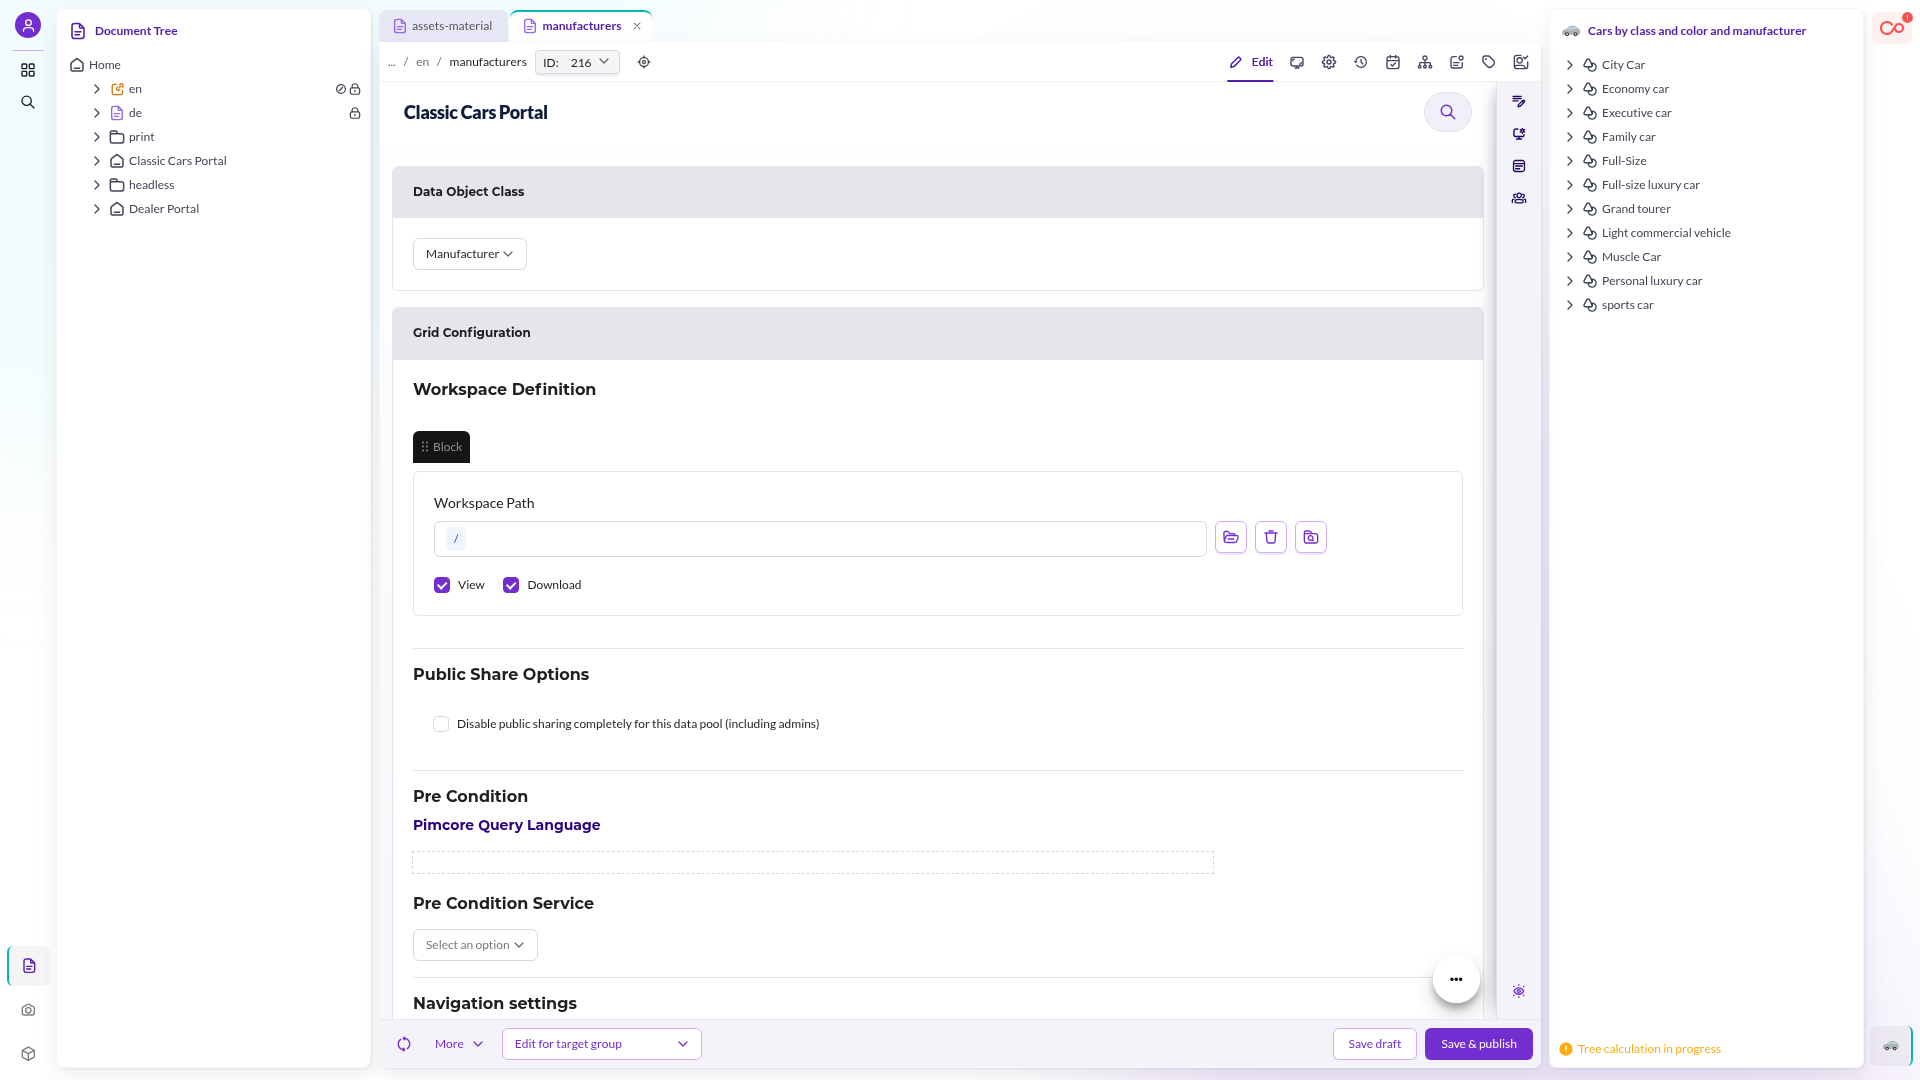Select the Edit tab in toolbar

click(1250, 62)
